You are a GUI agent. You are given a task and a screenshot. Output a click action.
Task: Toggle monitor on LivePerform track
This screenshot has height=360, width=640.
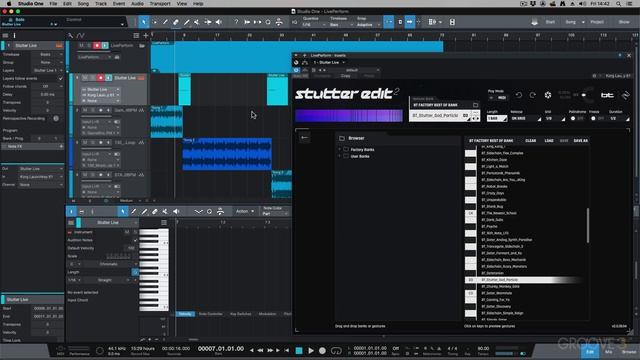point(105,45)
